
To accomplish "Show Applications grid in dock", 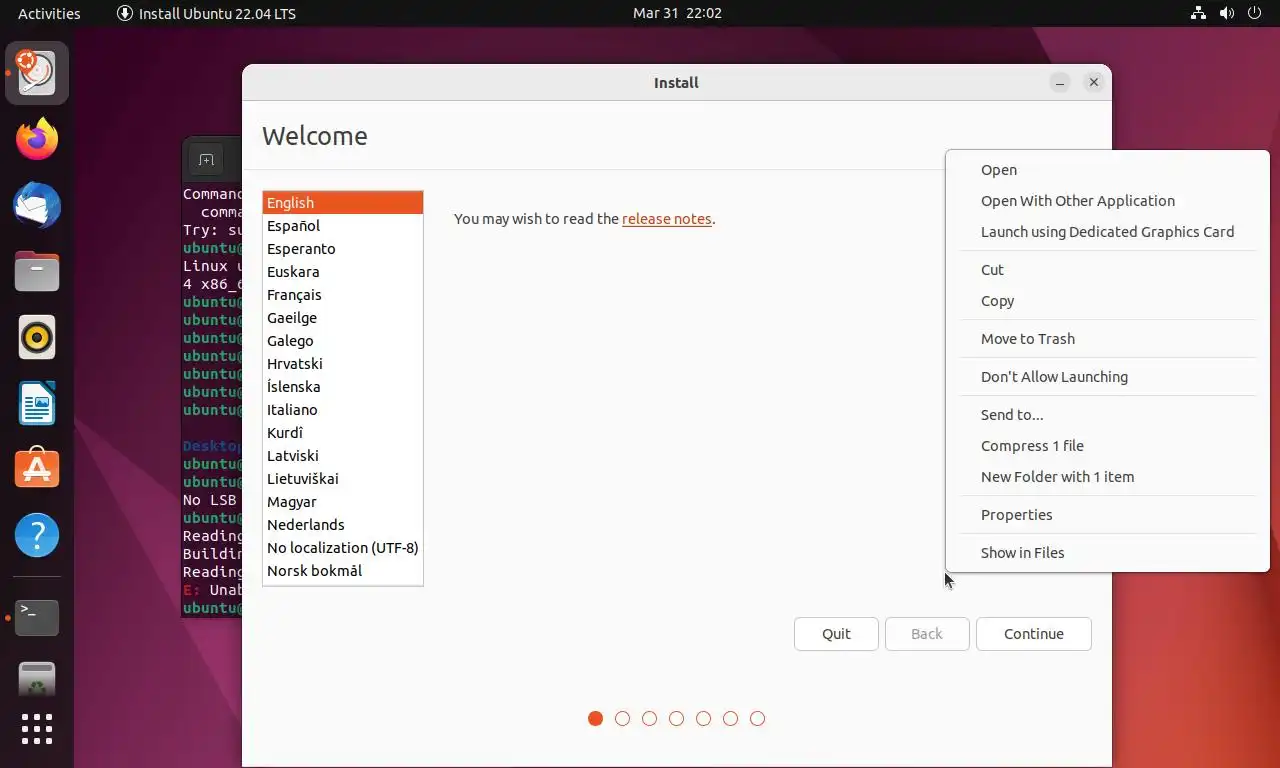I will pyautogui.click(x=37, y=729).
